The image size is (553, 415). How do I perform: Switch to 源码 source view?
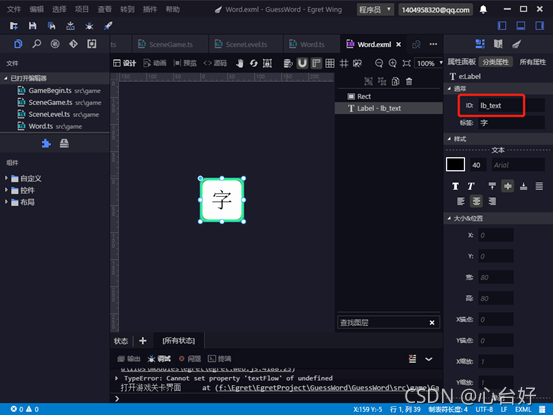215,63
